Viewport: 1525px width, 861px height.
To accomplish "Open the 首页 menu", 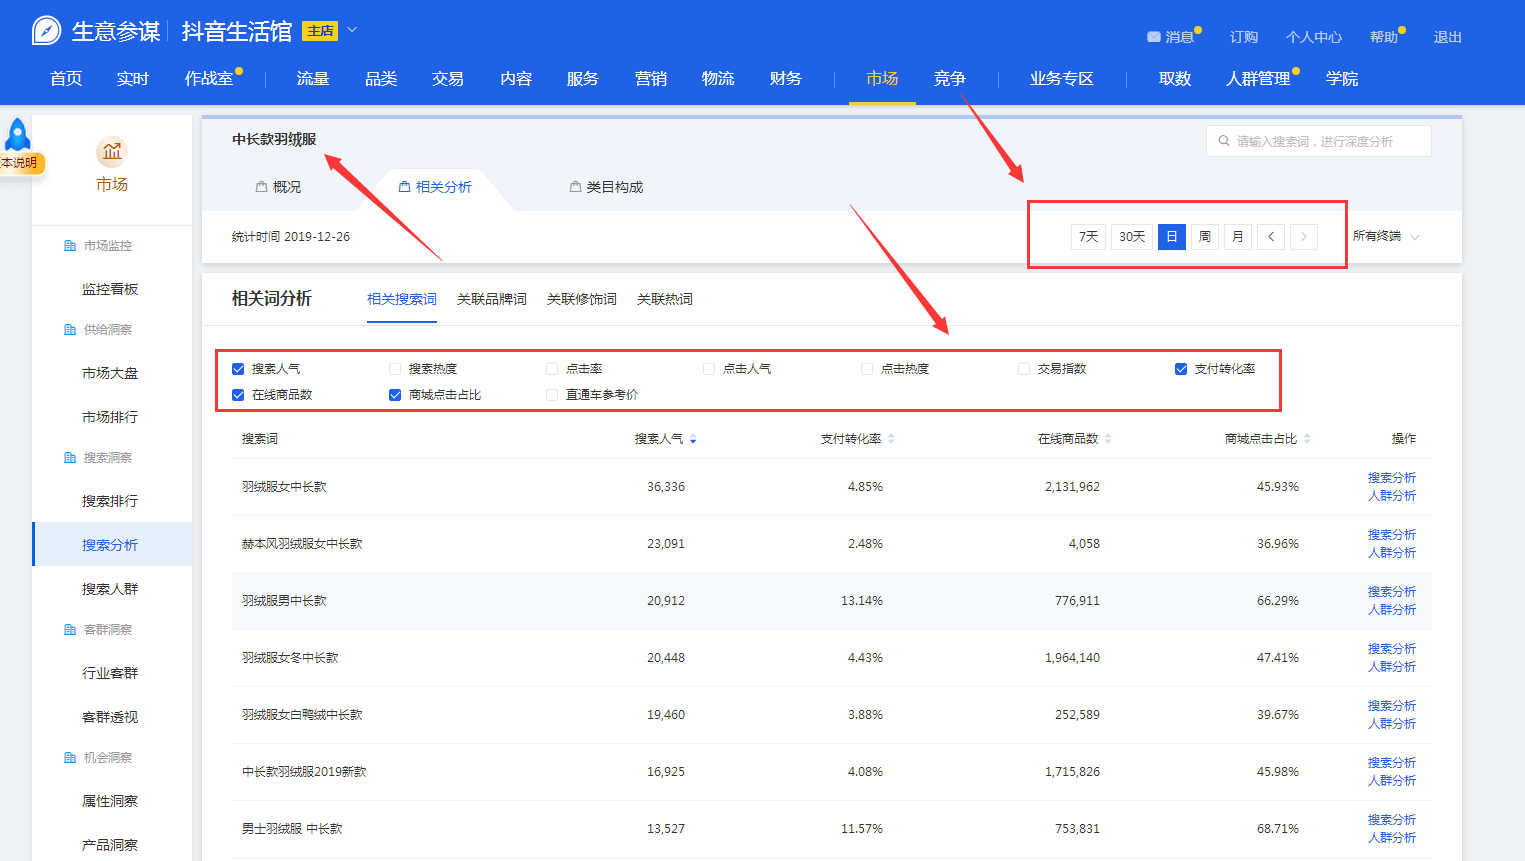I will click(x=66, y=78).
